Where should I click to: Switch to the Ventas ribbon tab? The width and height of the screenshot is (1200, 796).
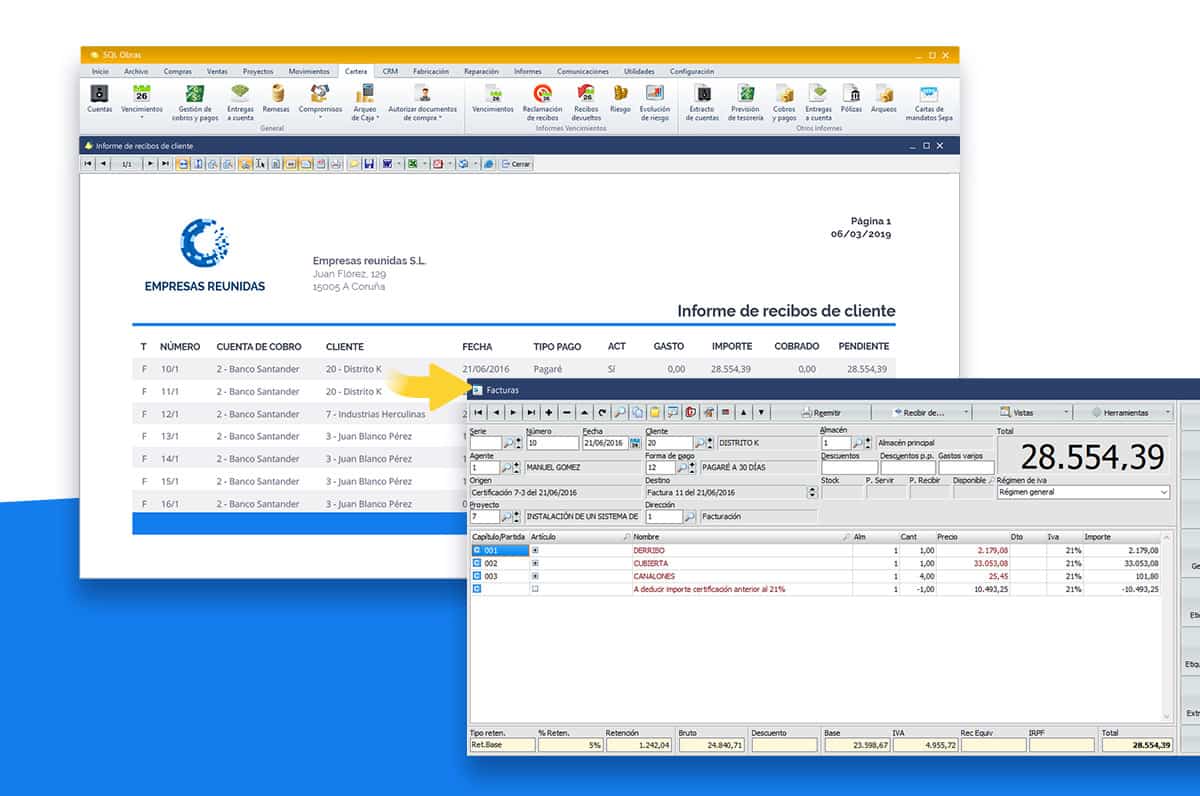pyautogui.click(x=217, y=72)
